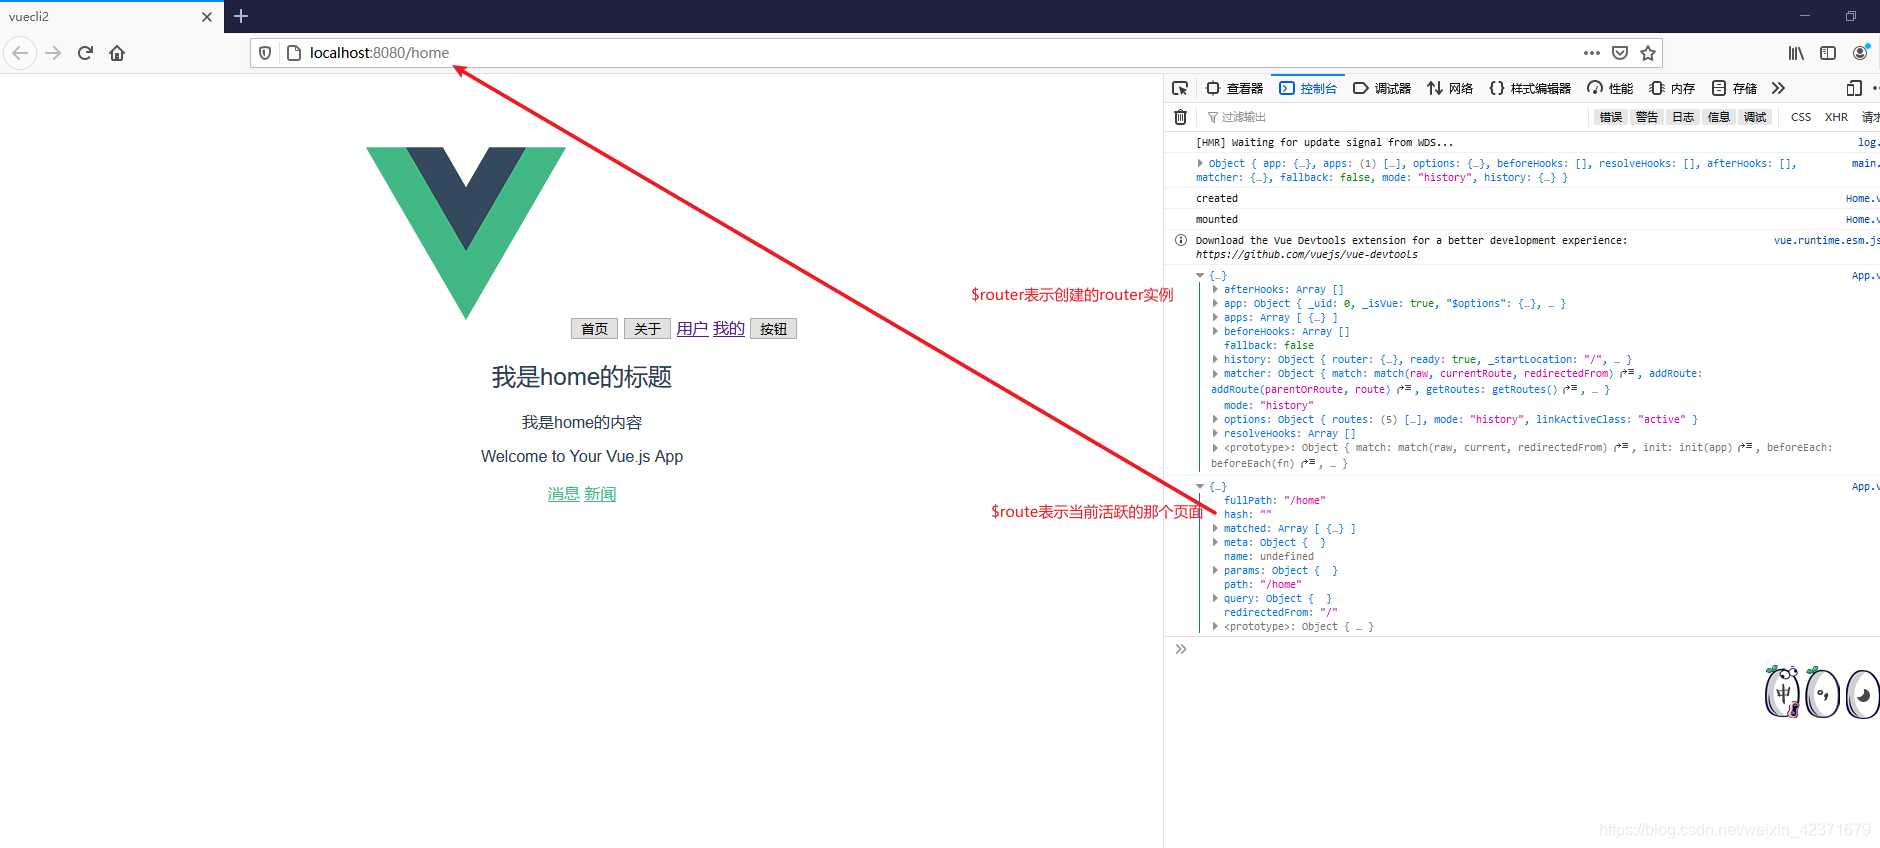Click the 关于 button

(x=647, y=328)
